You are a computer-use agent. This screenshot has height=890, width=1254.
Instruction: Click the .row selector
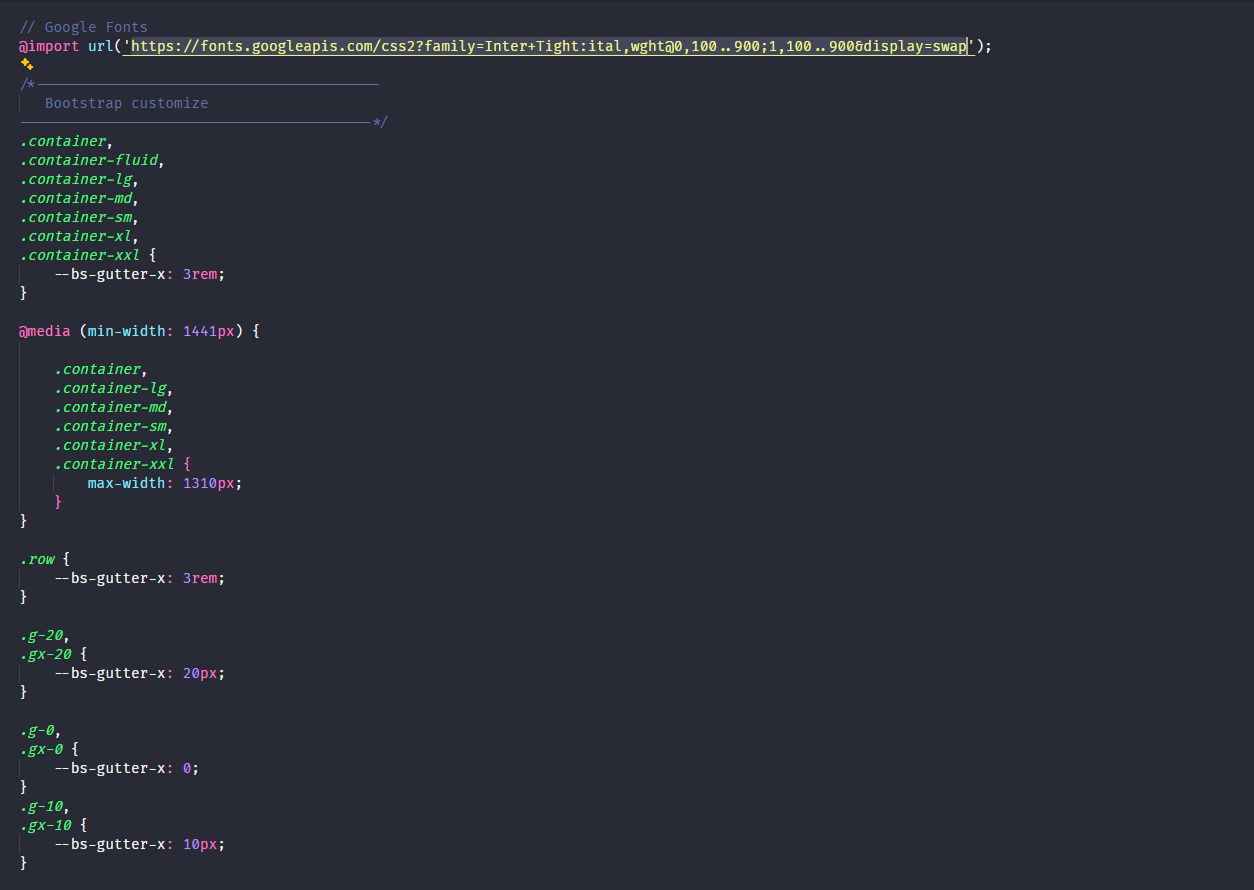pos(38,558)
